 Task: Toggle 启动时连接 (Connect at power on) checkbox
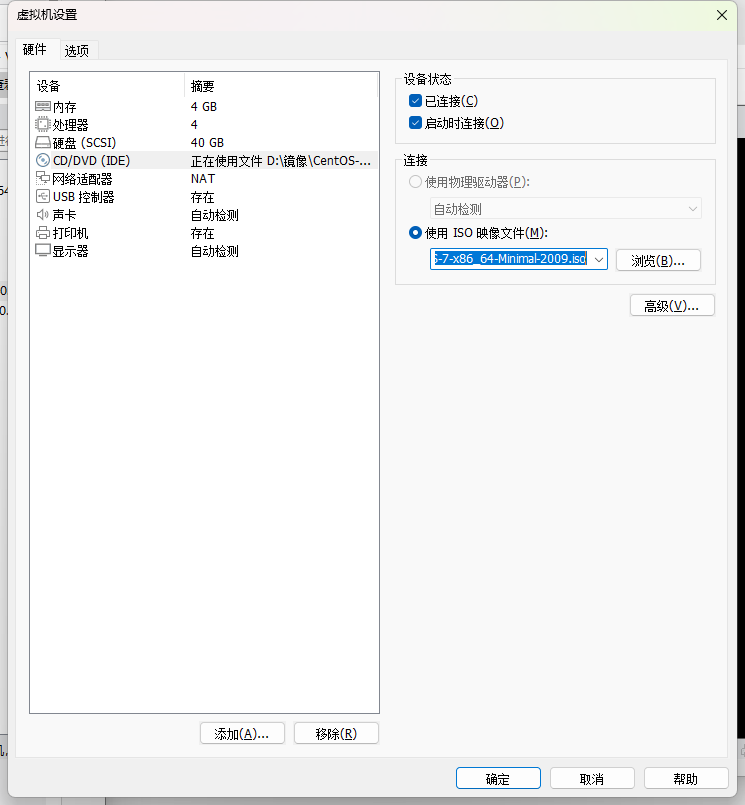416,123
